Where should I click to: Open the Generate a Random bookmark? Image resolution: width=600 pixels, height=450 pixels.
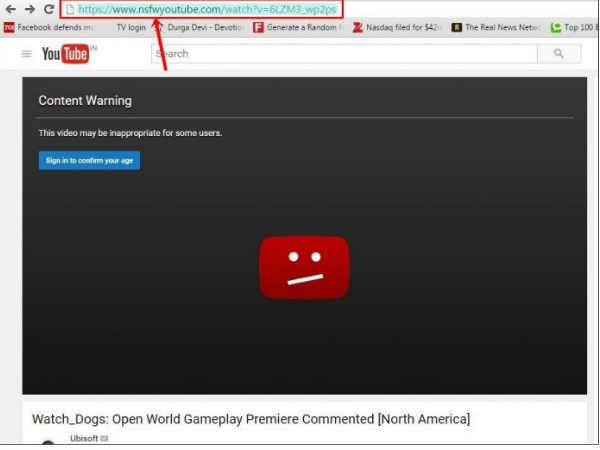click(x=297, y=28)
